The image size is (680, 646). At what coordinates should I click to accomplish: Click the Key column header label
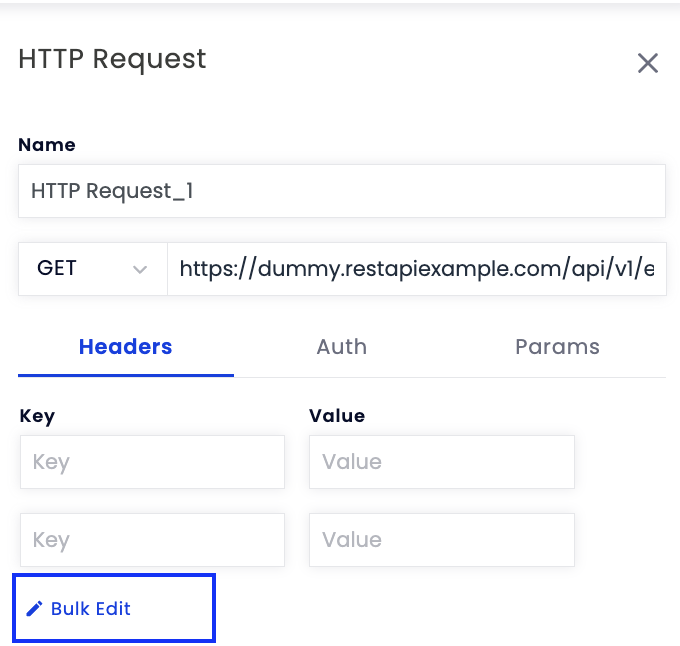point(37,416)
